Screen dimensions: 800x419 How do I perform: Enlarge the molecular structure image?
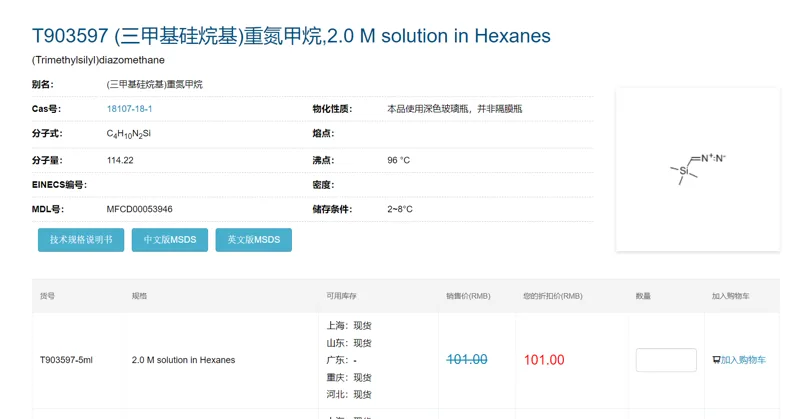click(697, 169)
